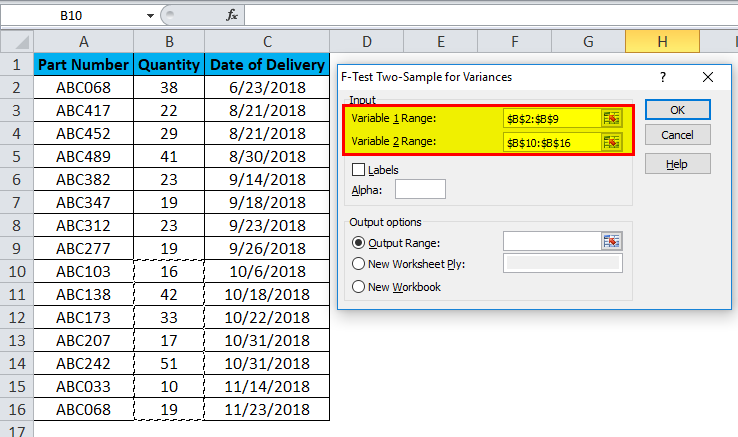Screen dimensions: 738x437
Task: Choose the New Worksheet Ply option
Action: (357, 264)
